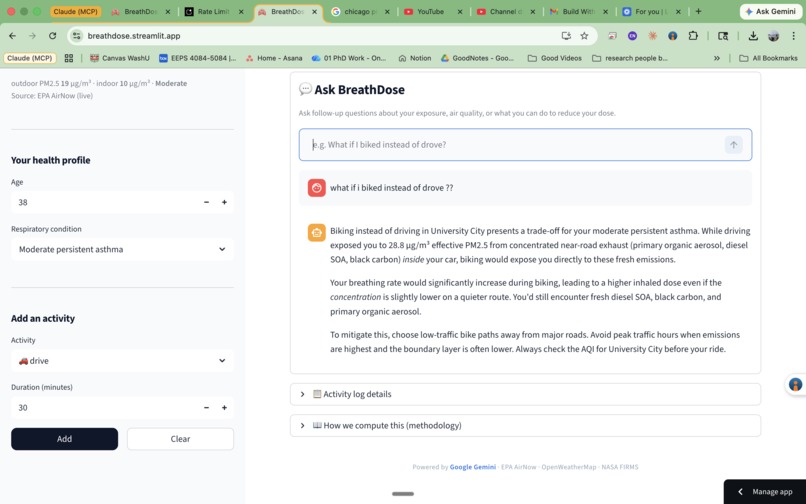This screenshot has height=504, width=806.
Task: Decrease Age with minus button
Action: [206, 202]
